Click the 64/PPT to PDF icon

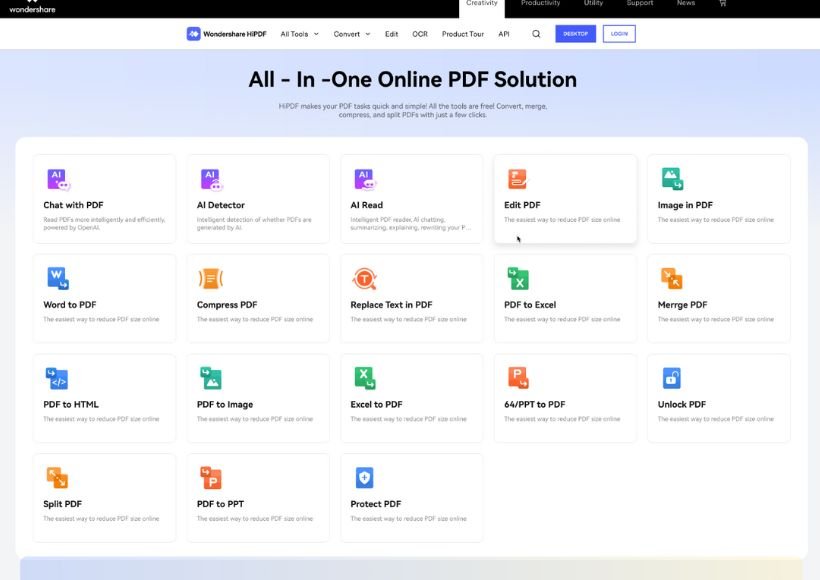(x=518, y=378)
